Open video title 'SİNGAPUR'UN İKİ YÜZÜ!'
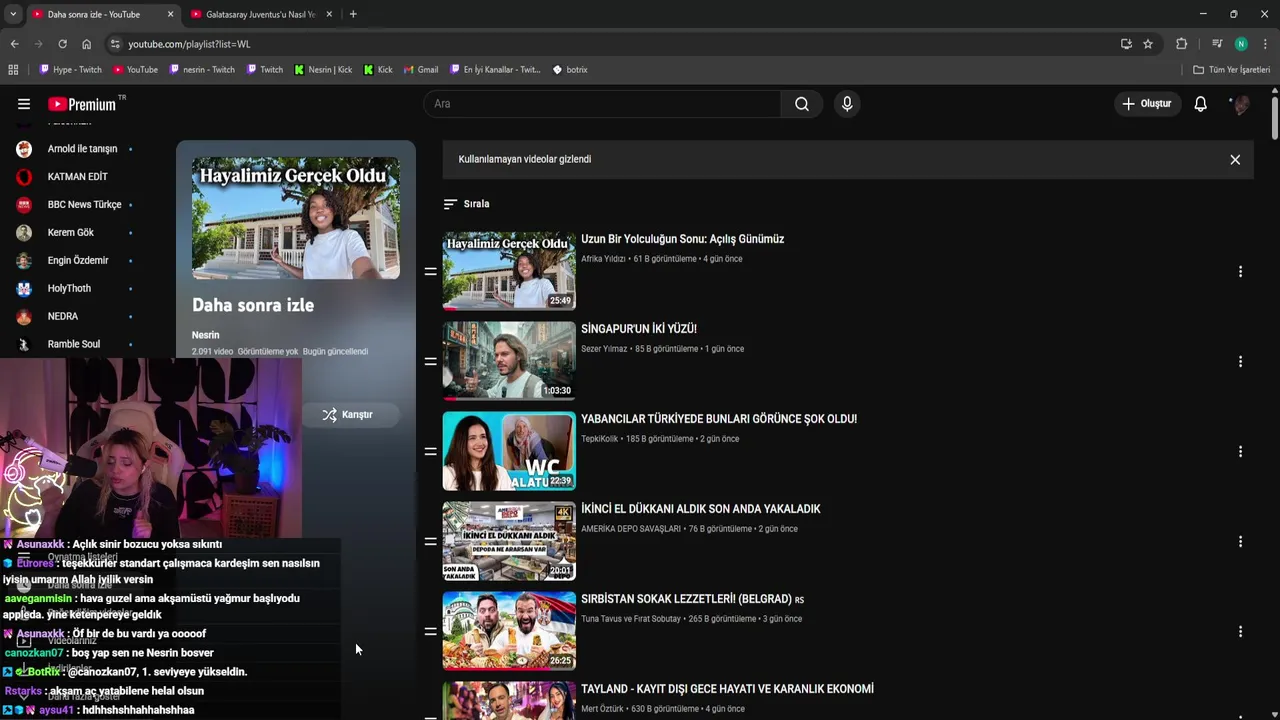 [639, 329]
